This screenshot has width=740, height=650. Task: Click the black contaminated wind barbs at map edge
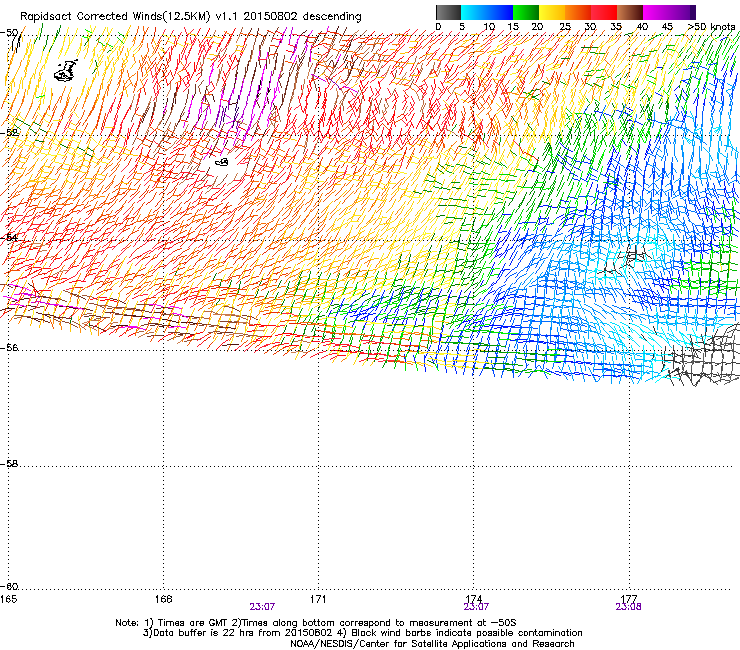tap(703, 356)
